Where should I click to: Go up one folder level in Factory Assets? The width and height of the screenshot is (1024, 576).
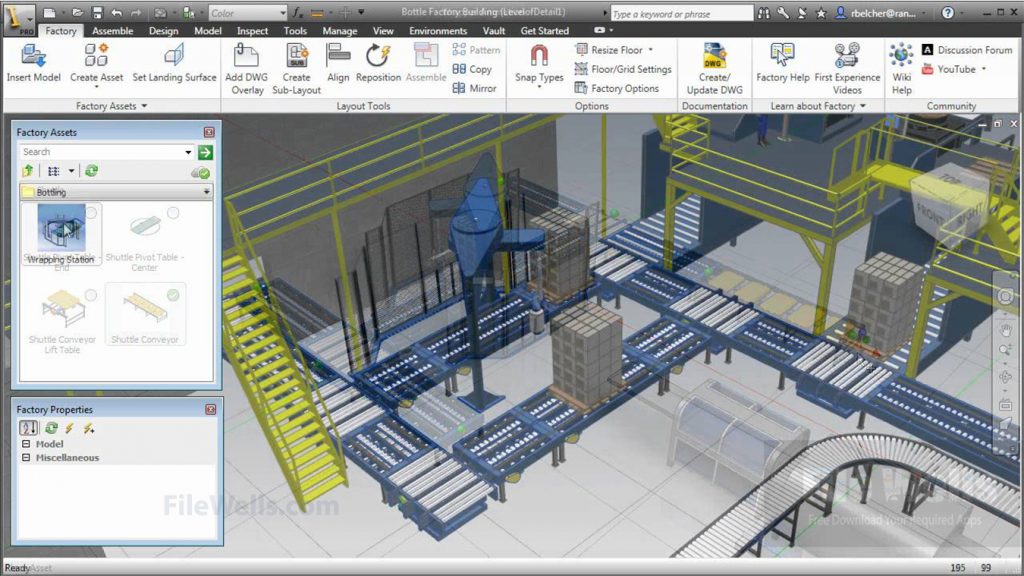point(27,171)
